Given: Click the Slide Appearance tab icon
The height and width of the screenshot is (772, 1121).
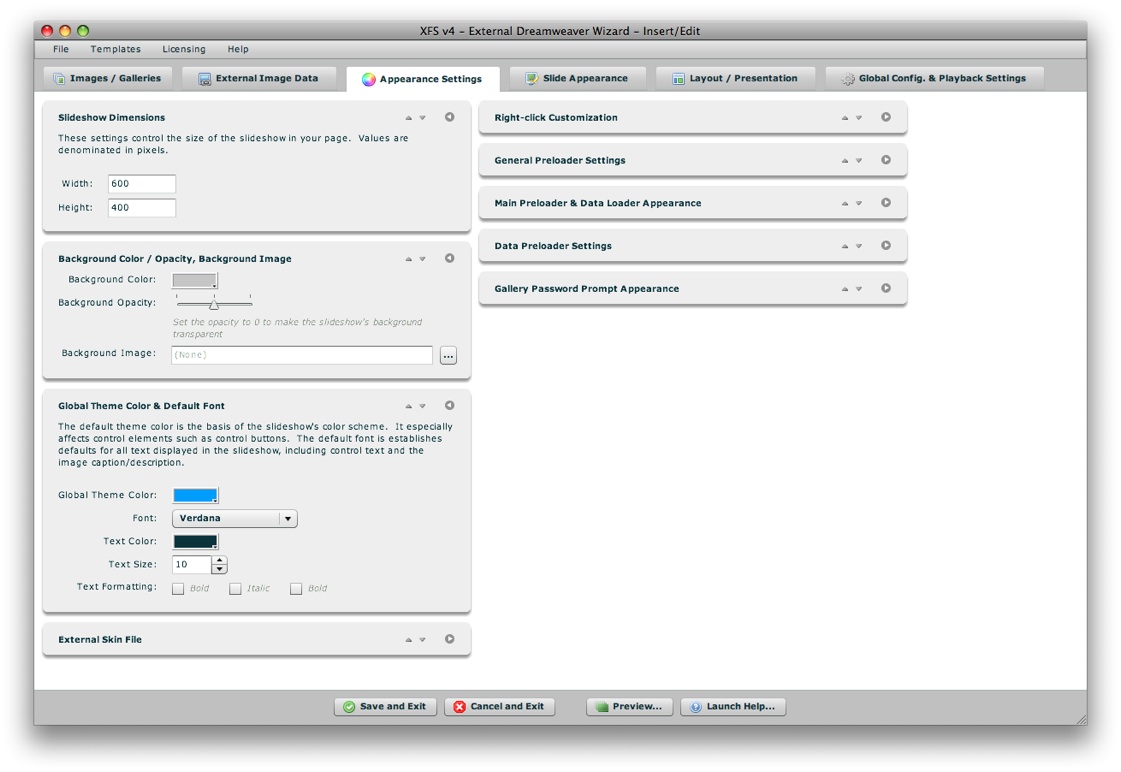Looking at the screenshot, I should pos(531,78).
